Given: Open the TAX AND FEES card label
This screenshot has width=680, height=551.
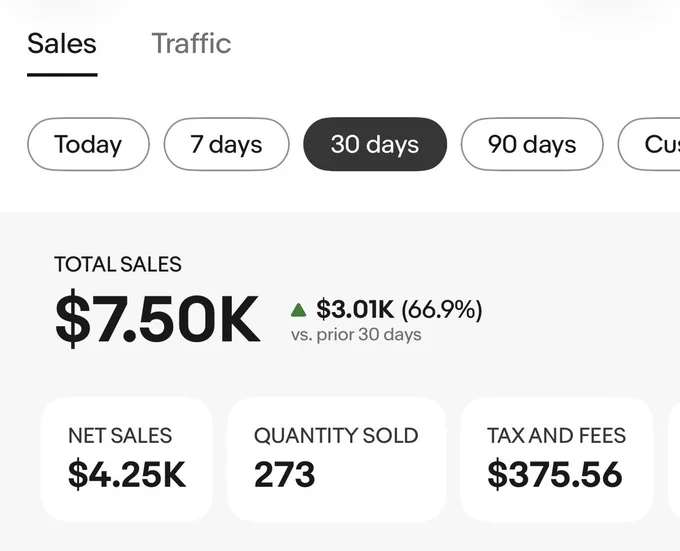Looking at the screenshot, I should point(556,436).
